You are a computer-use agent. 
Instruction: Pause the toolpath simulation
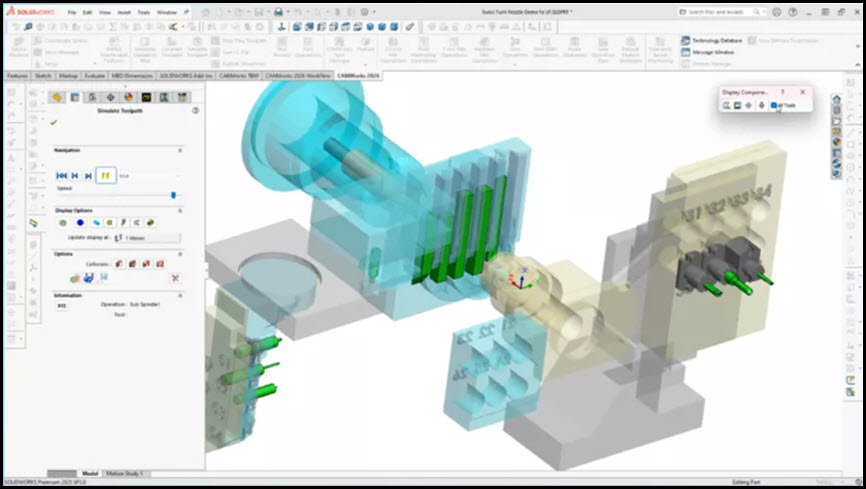point(105,176)
